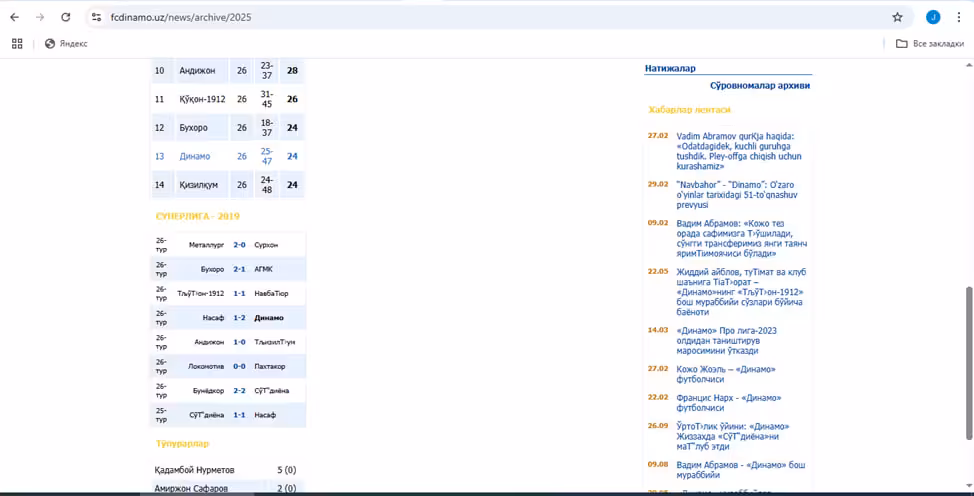Open Динамо Про лига-2023 article
Image resolution: width=974 pixels, height=496 pixels.
727,341
